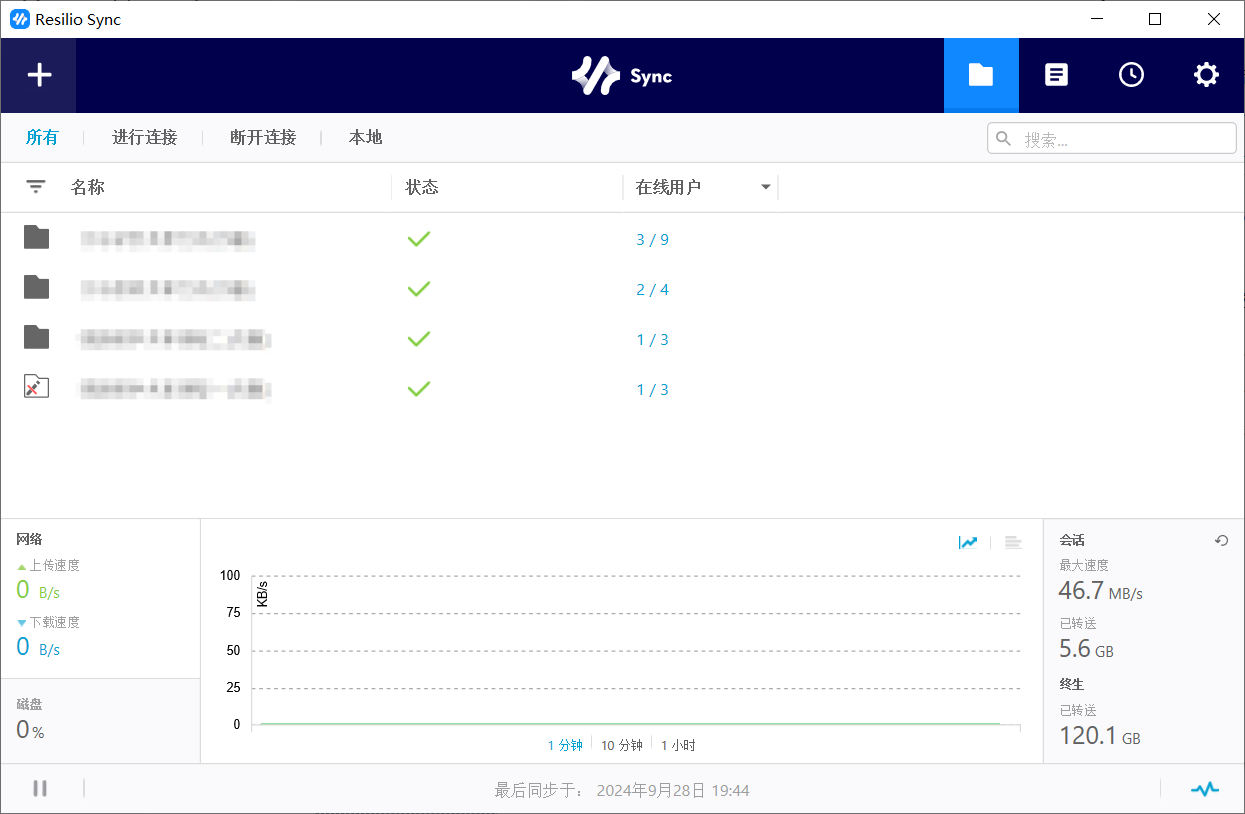Viewport: 1245px width, 814px height.
Task: Click the 46.7 MB/s max speed value
Action: [1101, 590]
